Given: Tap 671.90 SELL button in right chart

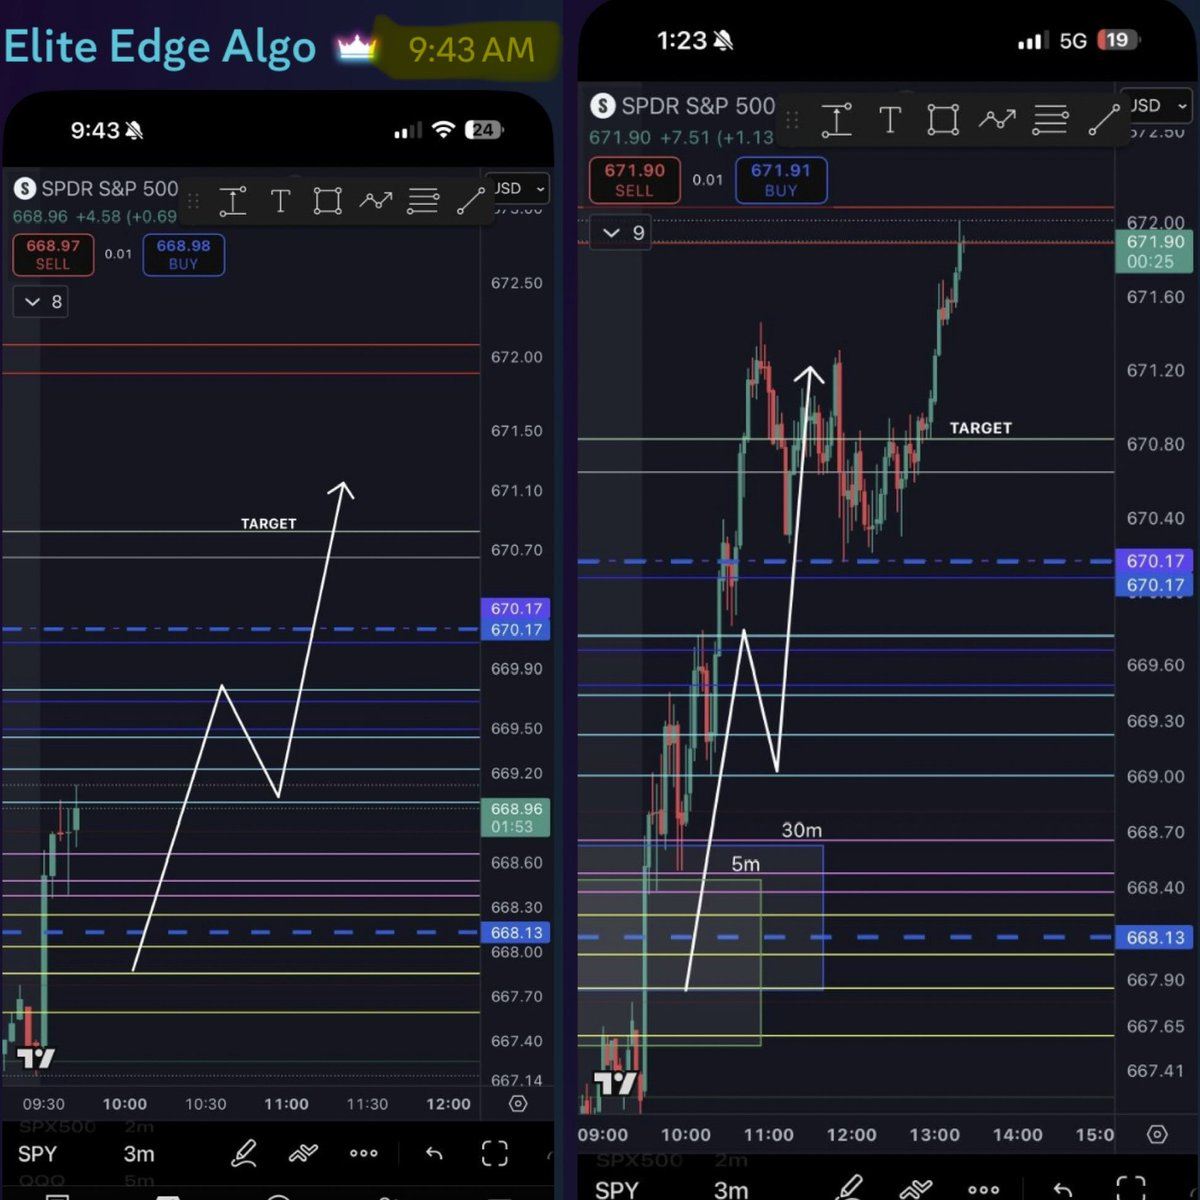Looking at the screenshot, I should coord(634,180).
